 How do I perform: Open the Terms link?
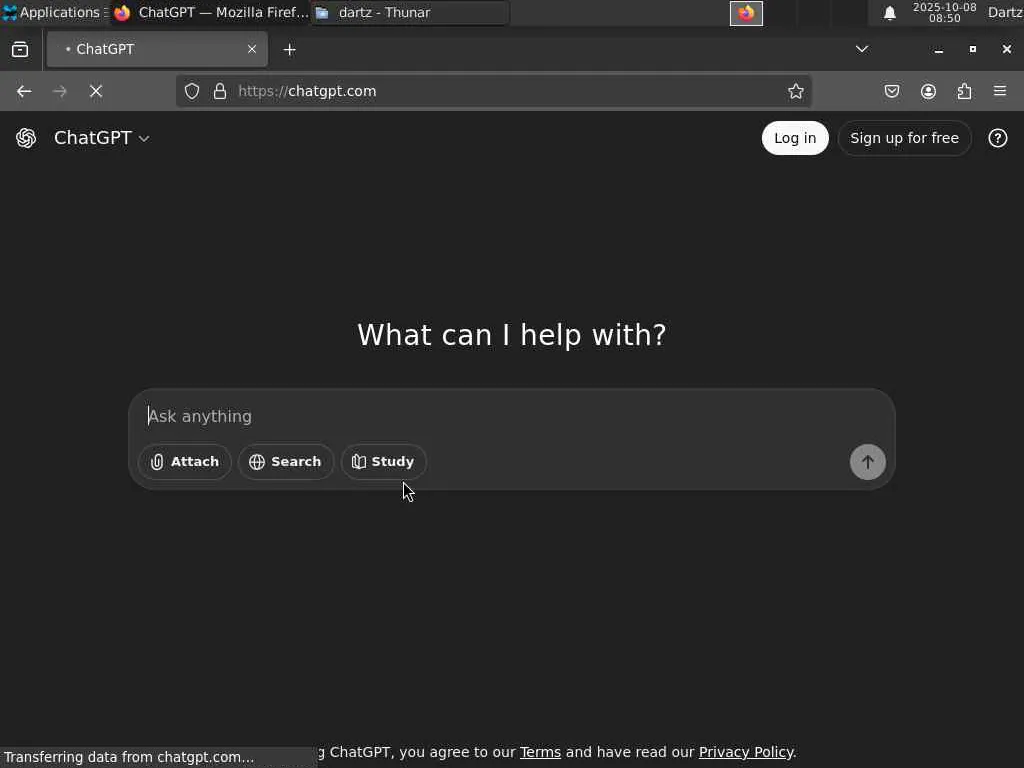point(540,752)
